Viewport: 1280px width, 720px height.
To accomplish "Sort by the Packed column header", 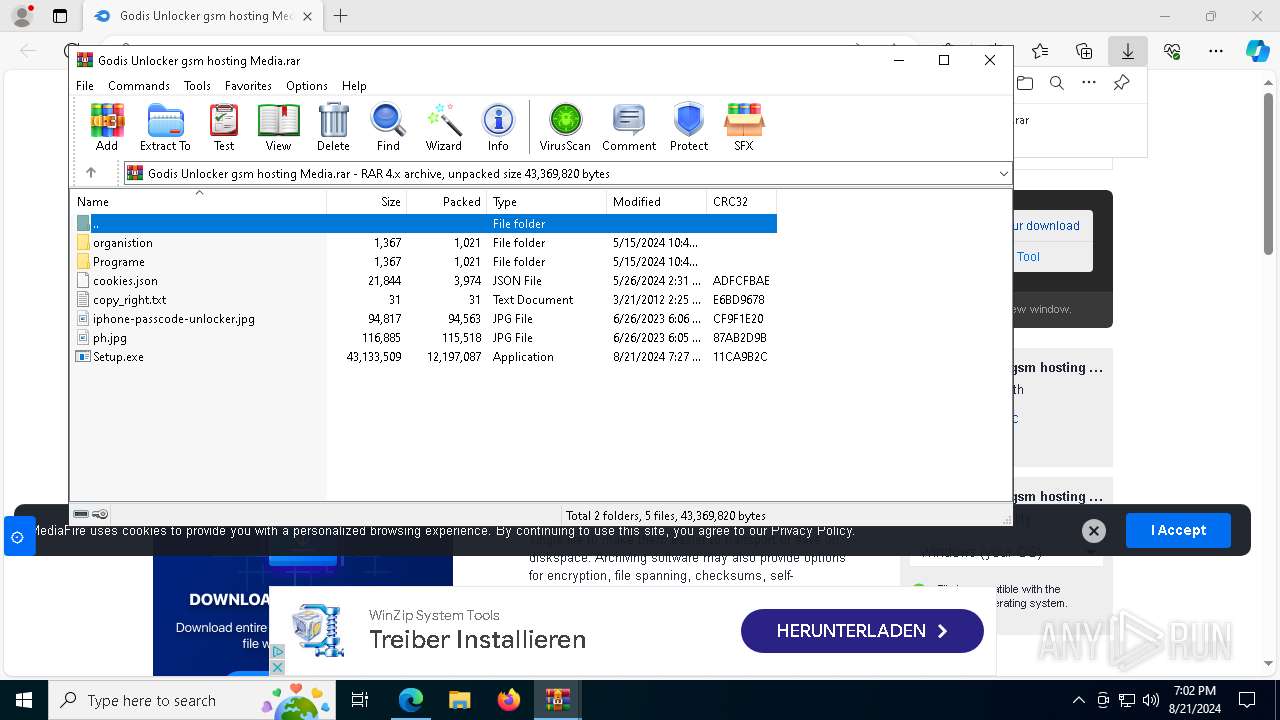I will [447, 202].
